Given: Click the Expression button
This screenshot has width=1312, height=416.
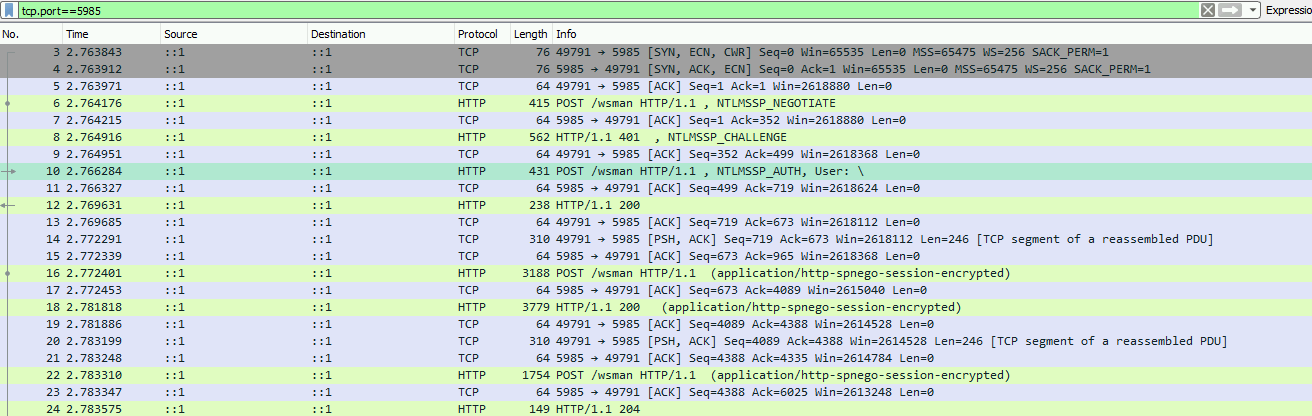Looking at the screenshot, I should pos(1287,10).
